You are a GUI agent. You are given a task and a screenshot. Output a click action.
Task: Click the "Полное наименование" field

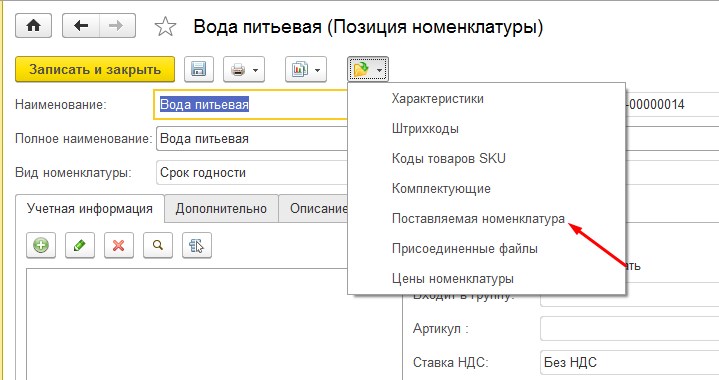(x=252, y=138)
